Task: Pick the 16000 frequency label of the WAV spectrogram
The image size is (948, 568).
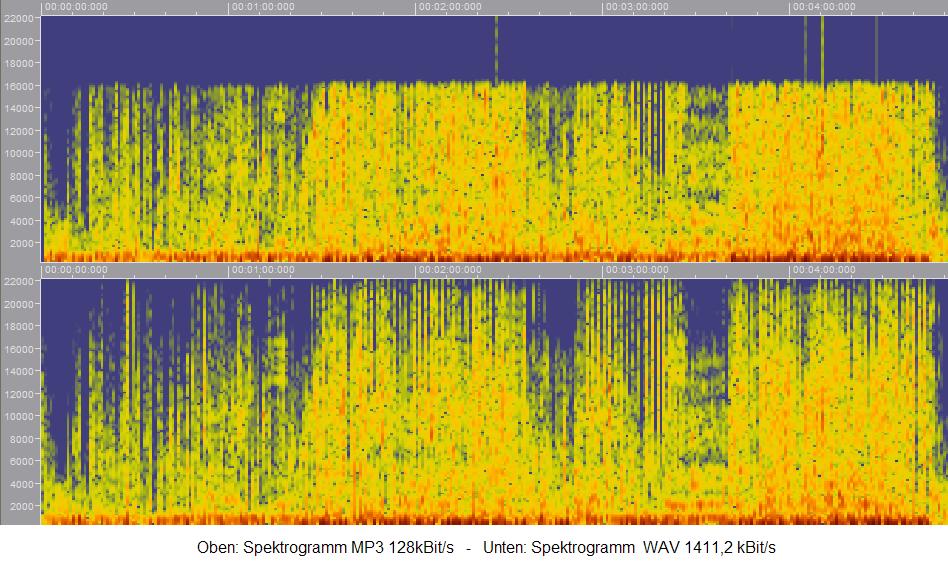Action: coord(19,349)
